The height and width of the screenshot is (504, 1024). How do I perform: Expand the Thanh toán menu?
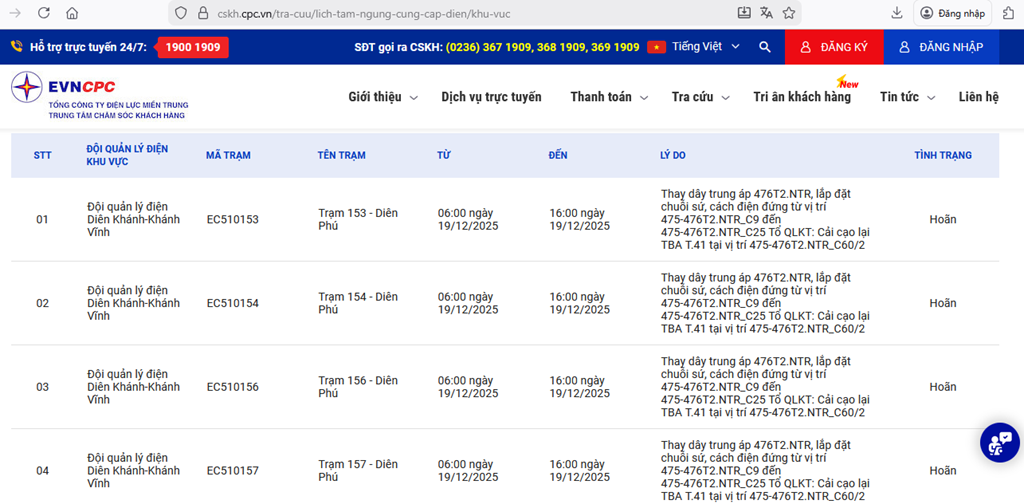tap(608, 97)
